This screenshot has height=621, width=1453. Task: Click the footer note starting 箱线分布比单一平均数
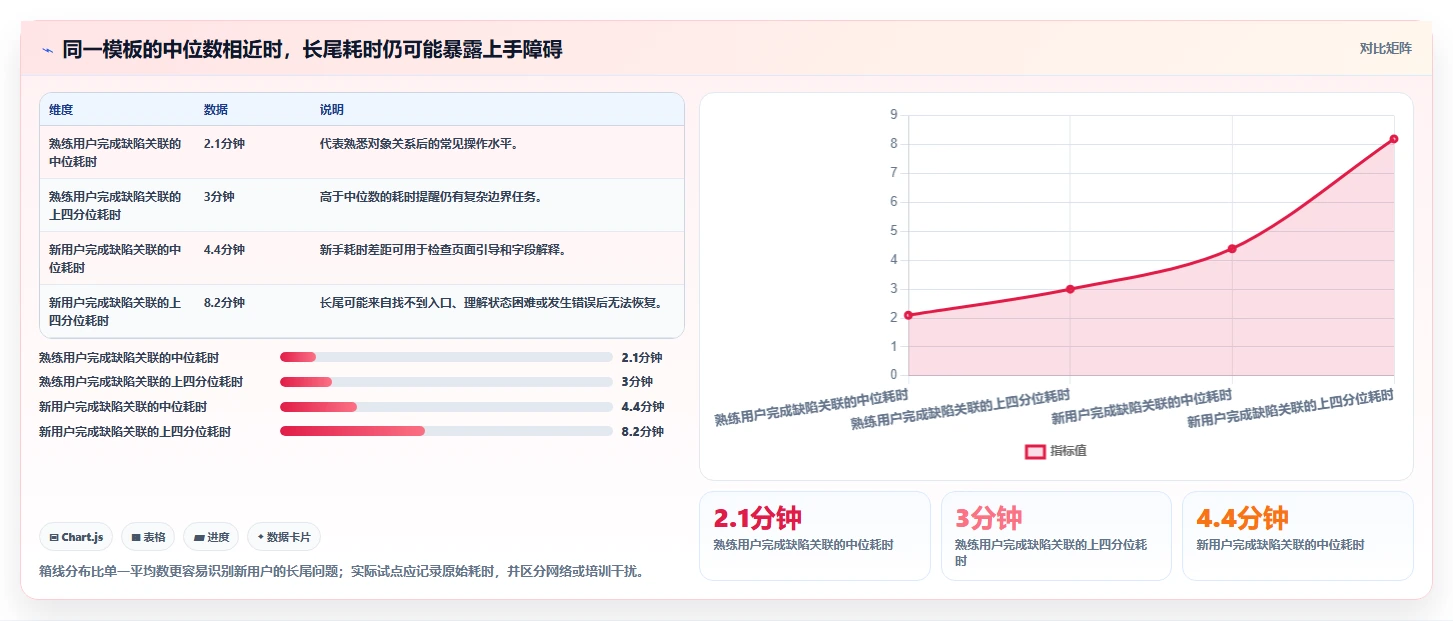point(342,572)
